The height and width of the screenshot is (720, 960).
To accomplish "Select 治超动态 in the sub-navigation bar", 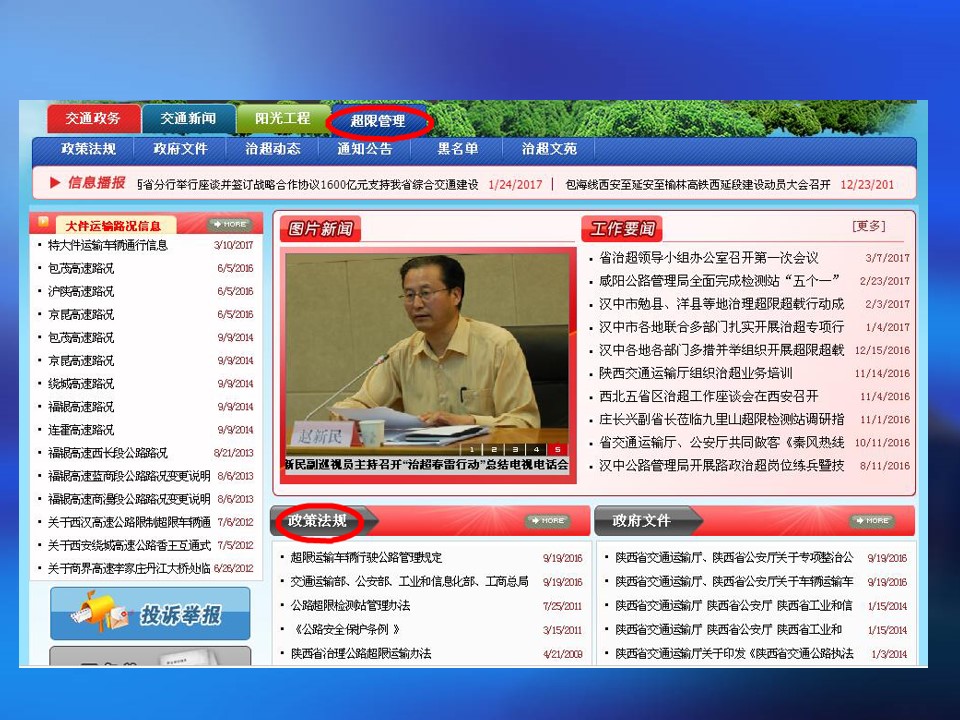I will [x=272, y=149].
